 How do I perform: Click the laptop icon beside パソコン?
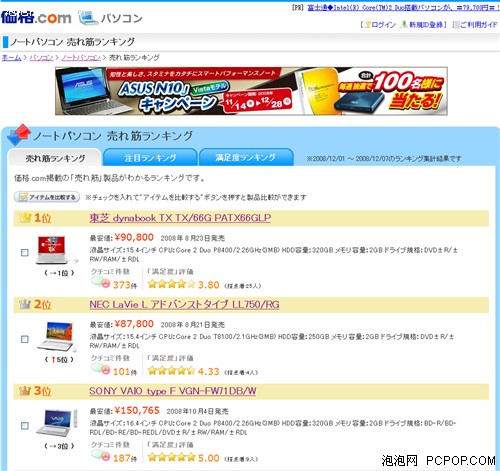click(88, 18)
